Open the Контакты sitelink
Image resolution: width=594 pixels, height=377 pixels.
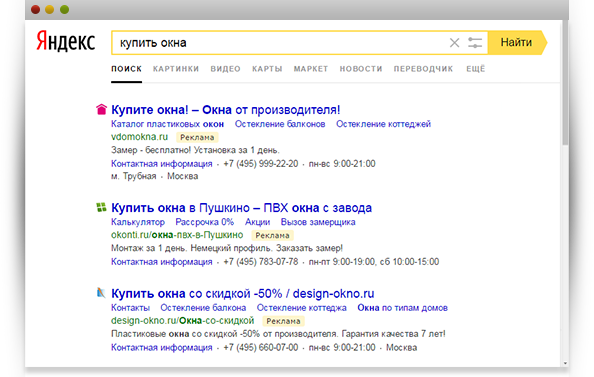point(130,308)
